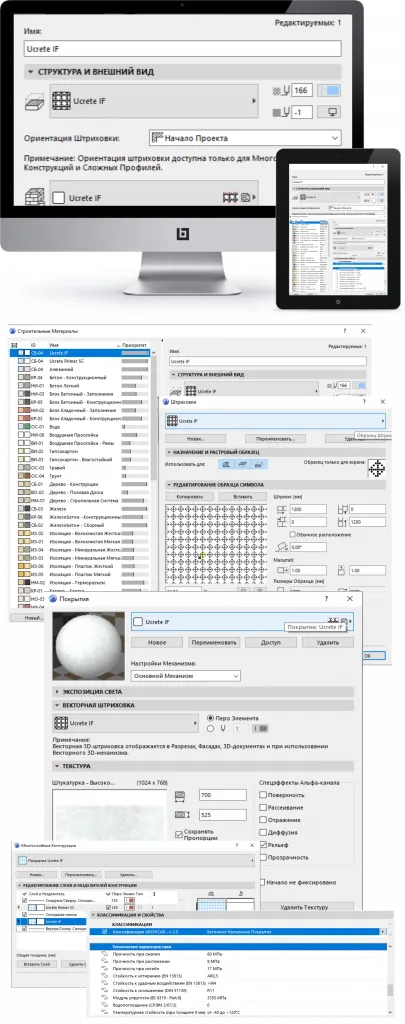Viewport: 405px width, 1024px height.
Task: Click Новое in the Покрытия window
Action: (157, 643)
